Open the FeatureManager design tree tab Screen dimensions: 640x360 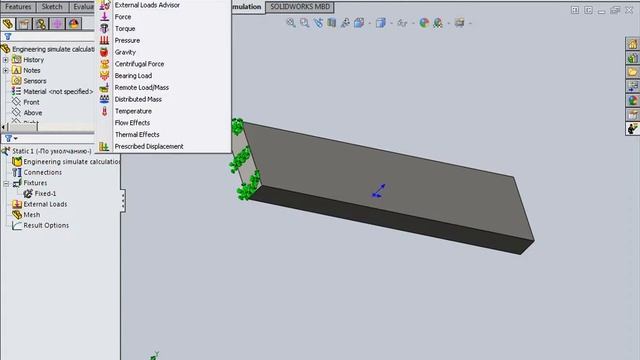tap(8, 24)
